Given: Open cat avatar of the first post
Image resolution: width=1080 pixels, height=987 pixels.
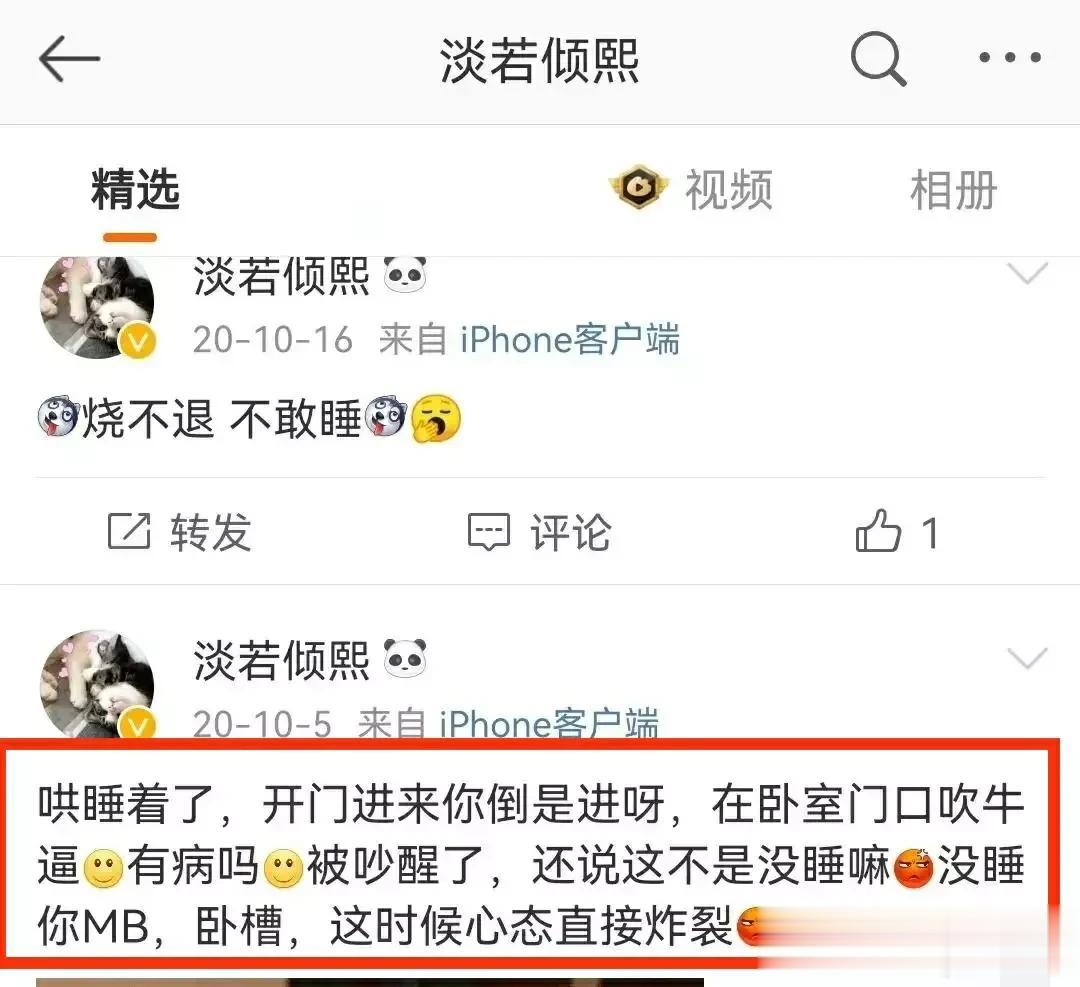Looking at the screenshot, I should point(97,307).
